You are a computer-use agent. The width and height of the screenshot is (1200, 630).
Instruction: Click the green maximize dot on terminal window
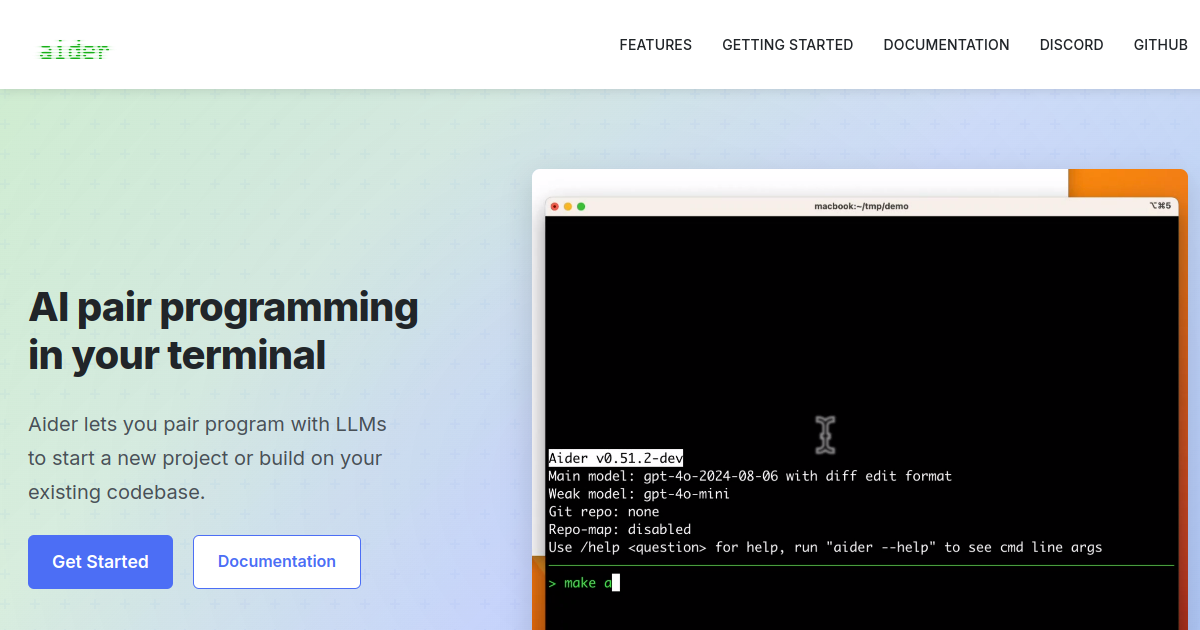click(581, 206)
